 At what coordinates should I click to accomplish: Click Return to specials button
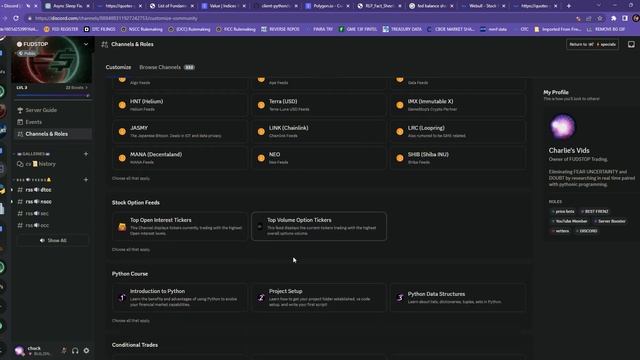[x=592, y=44]
